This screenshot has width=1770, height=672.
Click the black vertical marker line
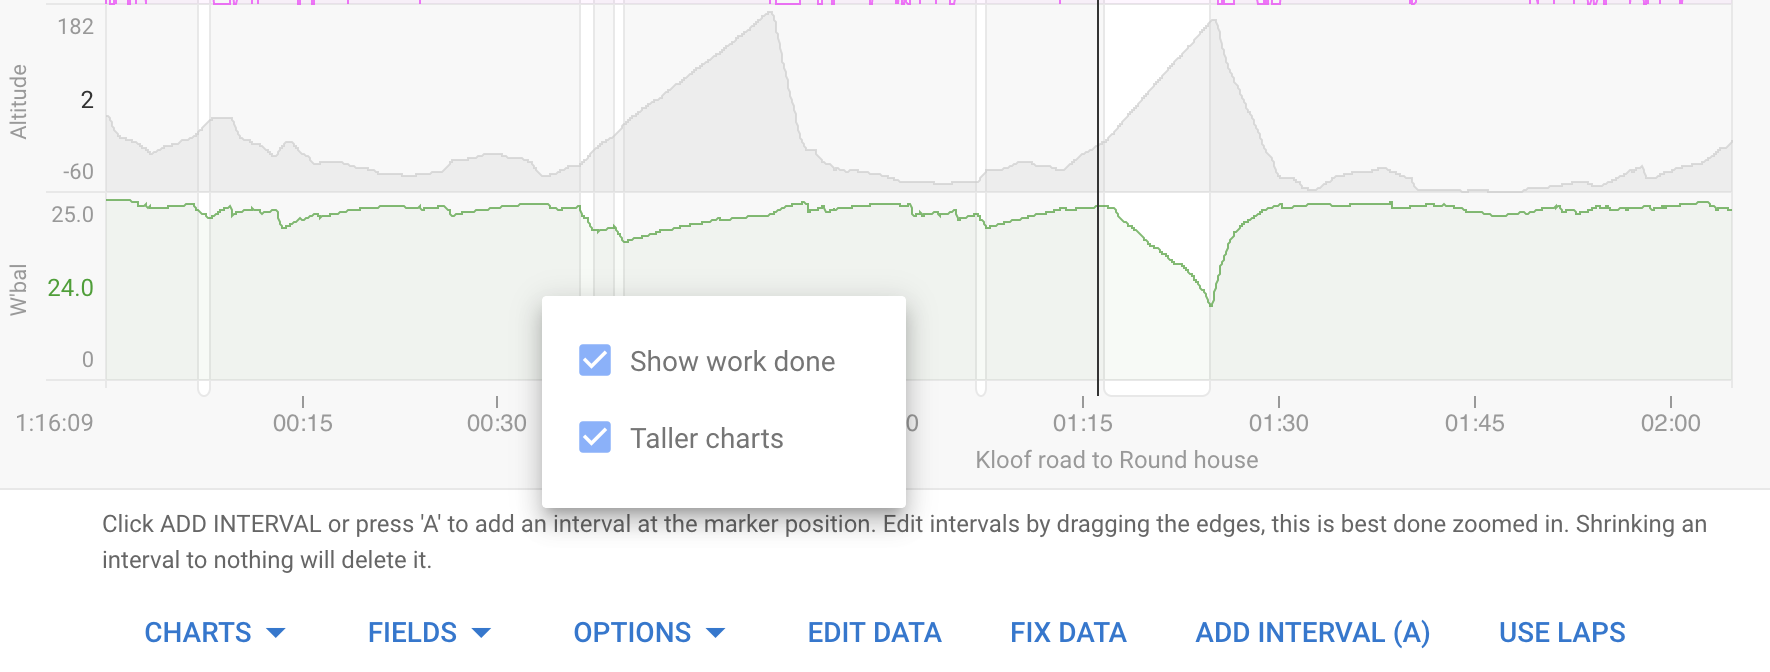pos(1098,200)
